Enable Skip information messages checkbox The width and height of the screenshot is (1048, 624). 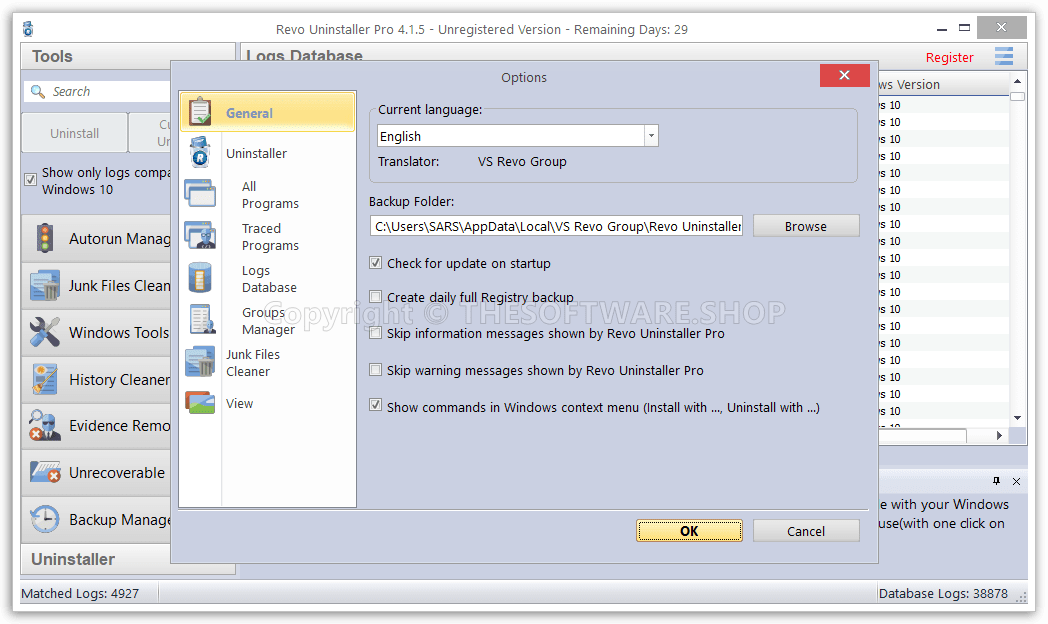[x=376, y=333]
